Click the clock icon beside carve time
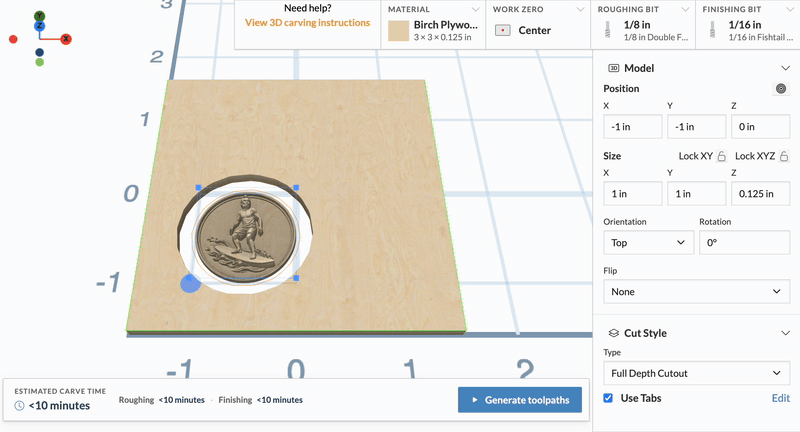The width and height of the screenshot is (800, 432). (19, 406)
